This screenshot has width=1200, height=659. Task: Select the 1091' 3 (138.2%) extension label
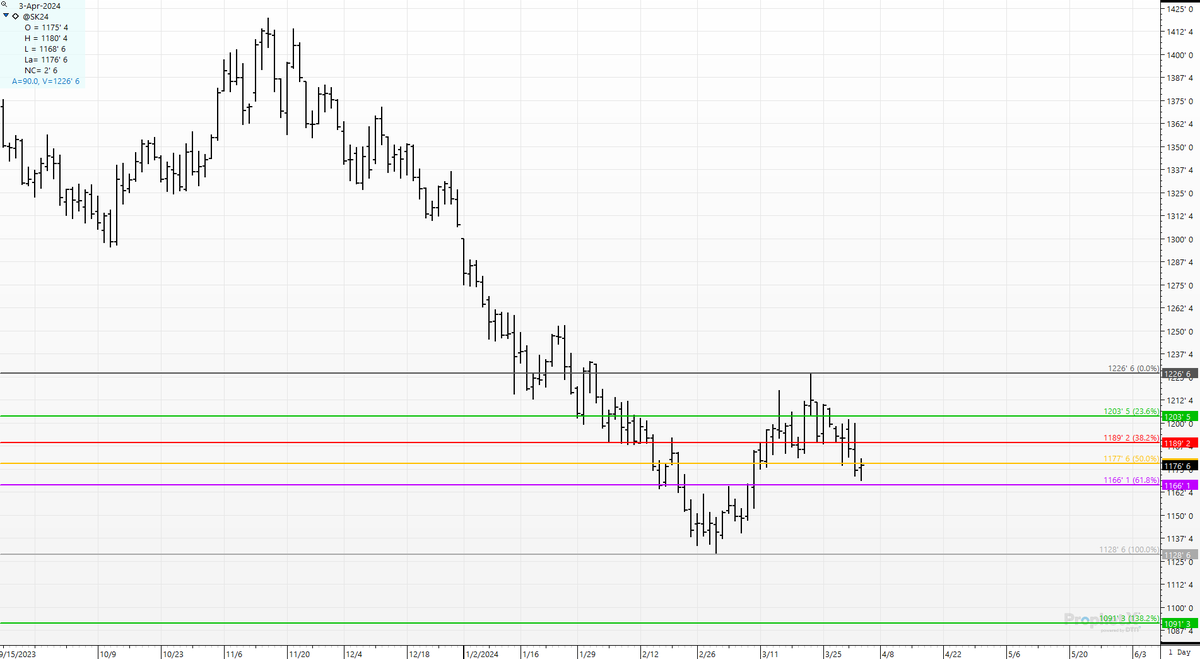tap(1128, 619)
